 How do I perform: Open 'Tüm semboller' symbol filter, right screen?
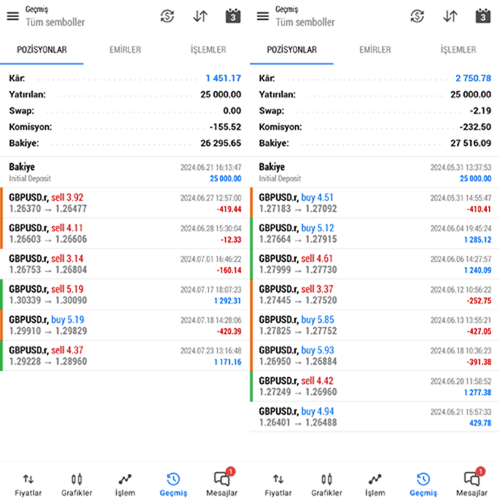click(x=305, y=22)
